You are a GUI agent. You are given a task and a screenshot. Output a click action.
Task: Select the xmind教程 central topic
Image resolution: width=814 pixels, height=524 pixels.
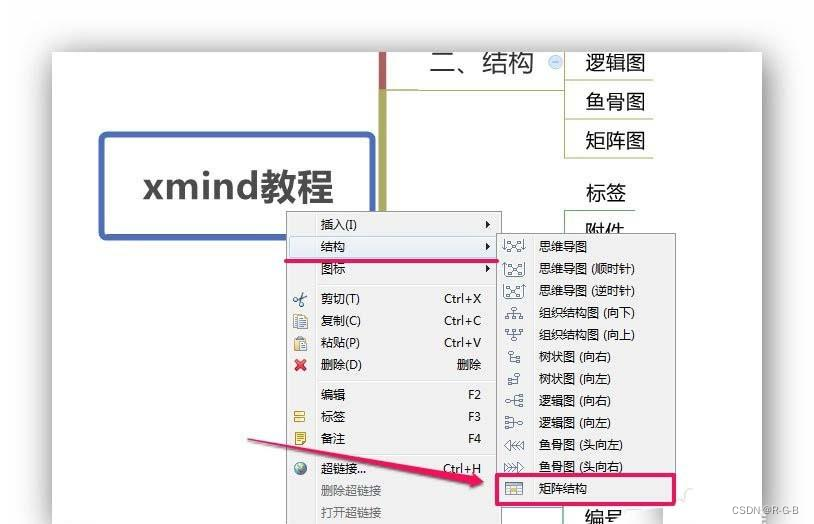(237, 186)
